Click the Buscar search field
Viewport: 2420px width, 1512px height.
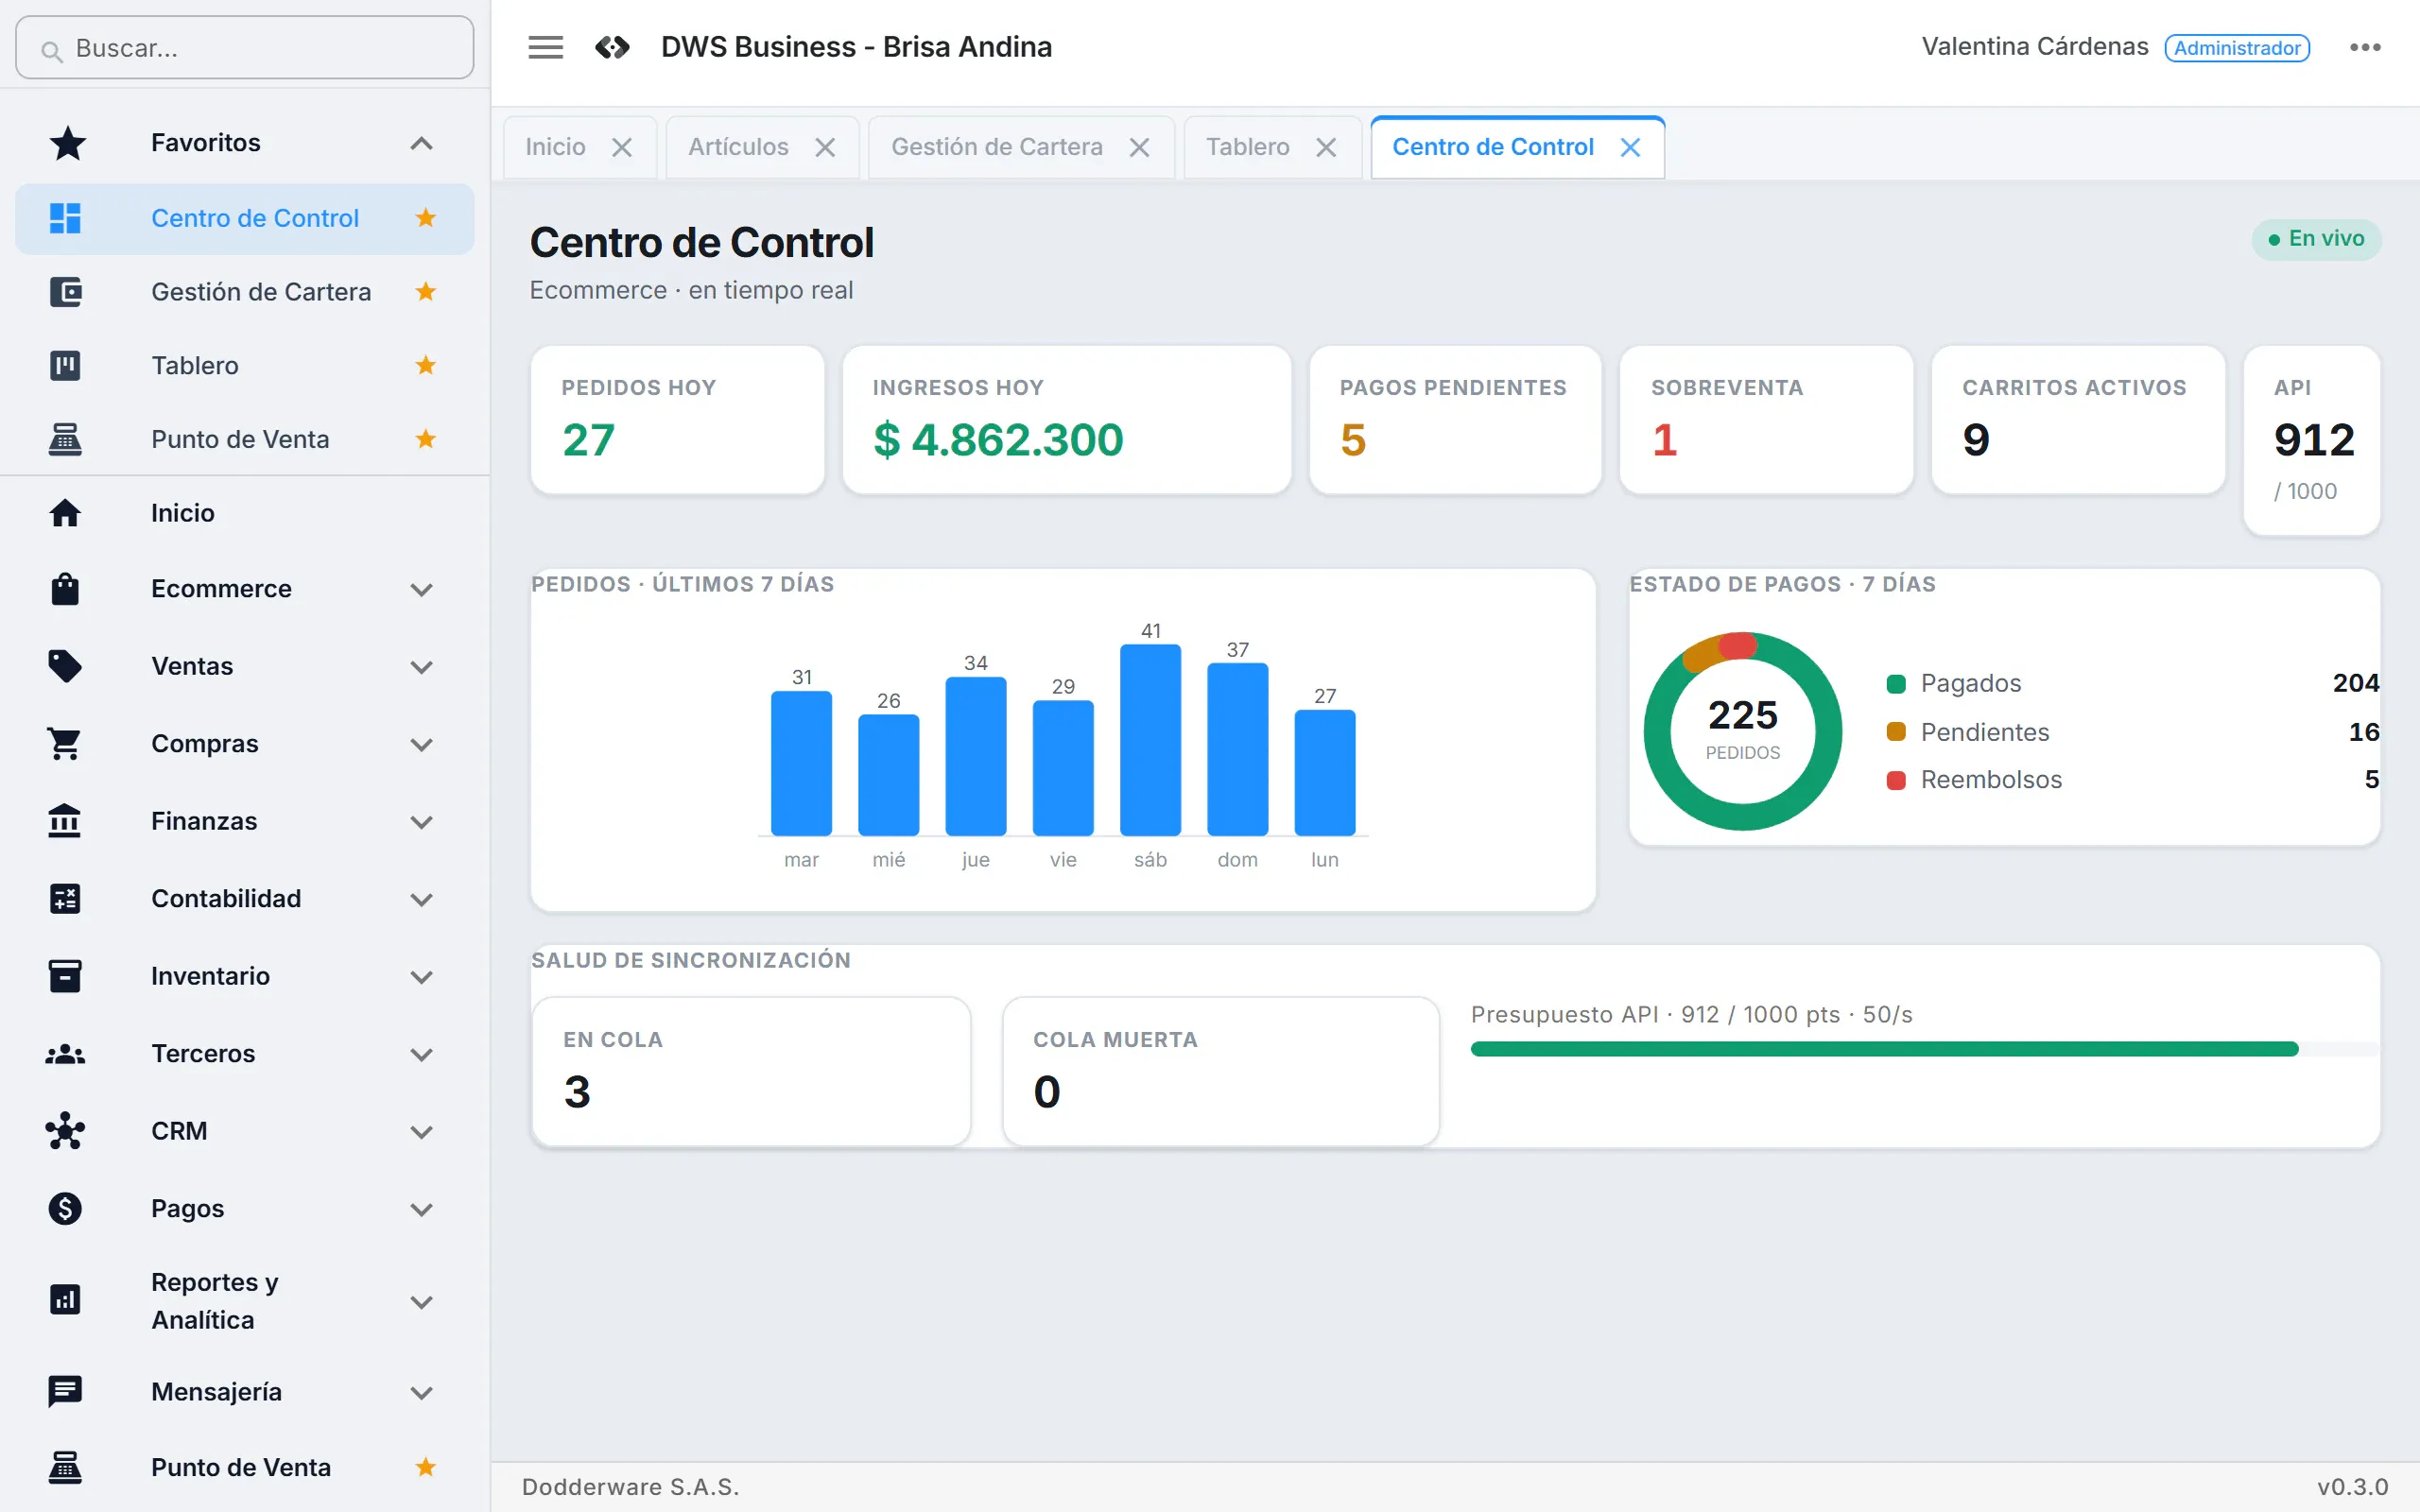[x=245, y=48]
